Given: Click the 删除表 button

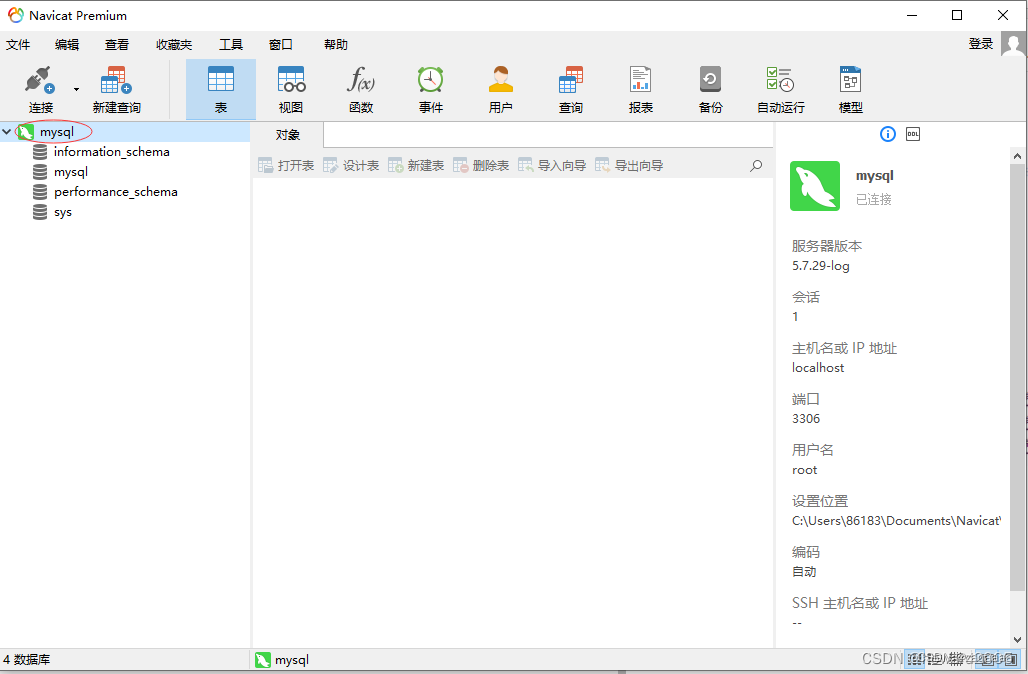Looking at the screenshot, I should click(x=481, y=165).
